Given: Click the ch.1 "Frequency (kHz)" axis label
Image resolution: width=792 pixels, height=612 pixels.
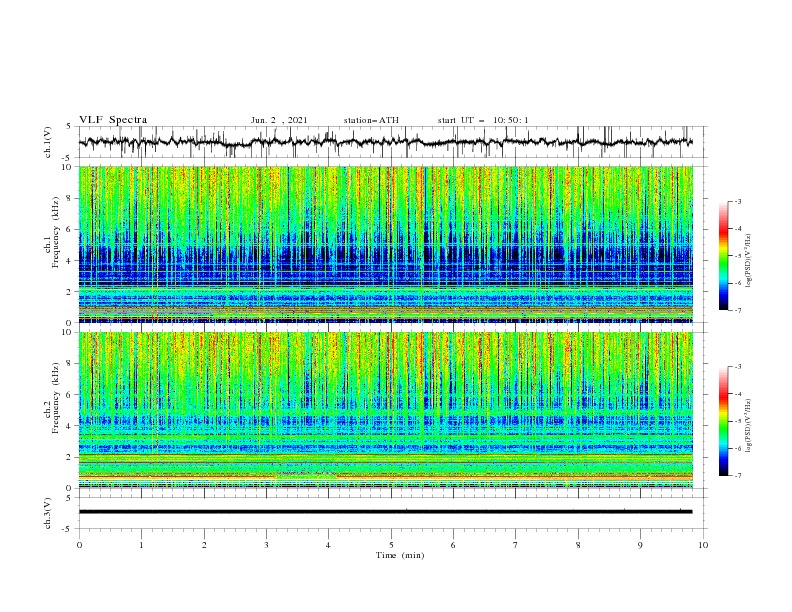Looking at the screenshot, I should coord(56,233).
